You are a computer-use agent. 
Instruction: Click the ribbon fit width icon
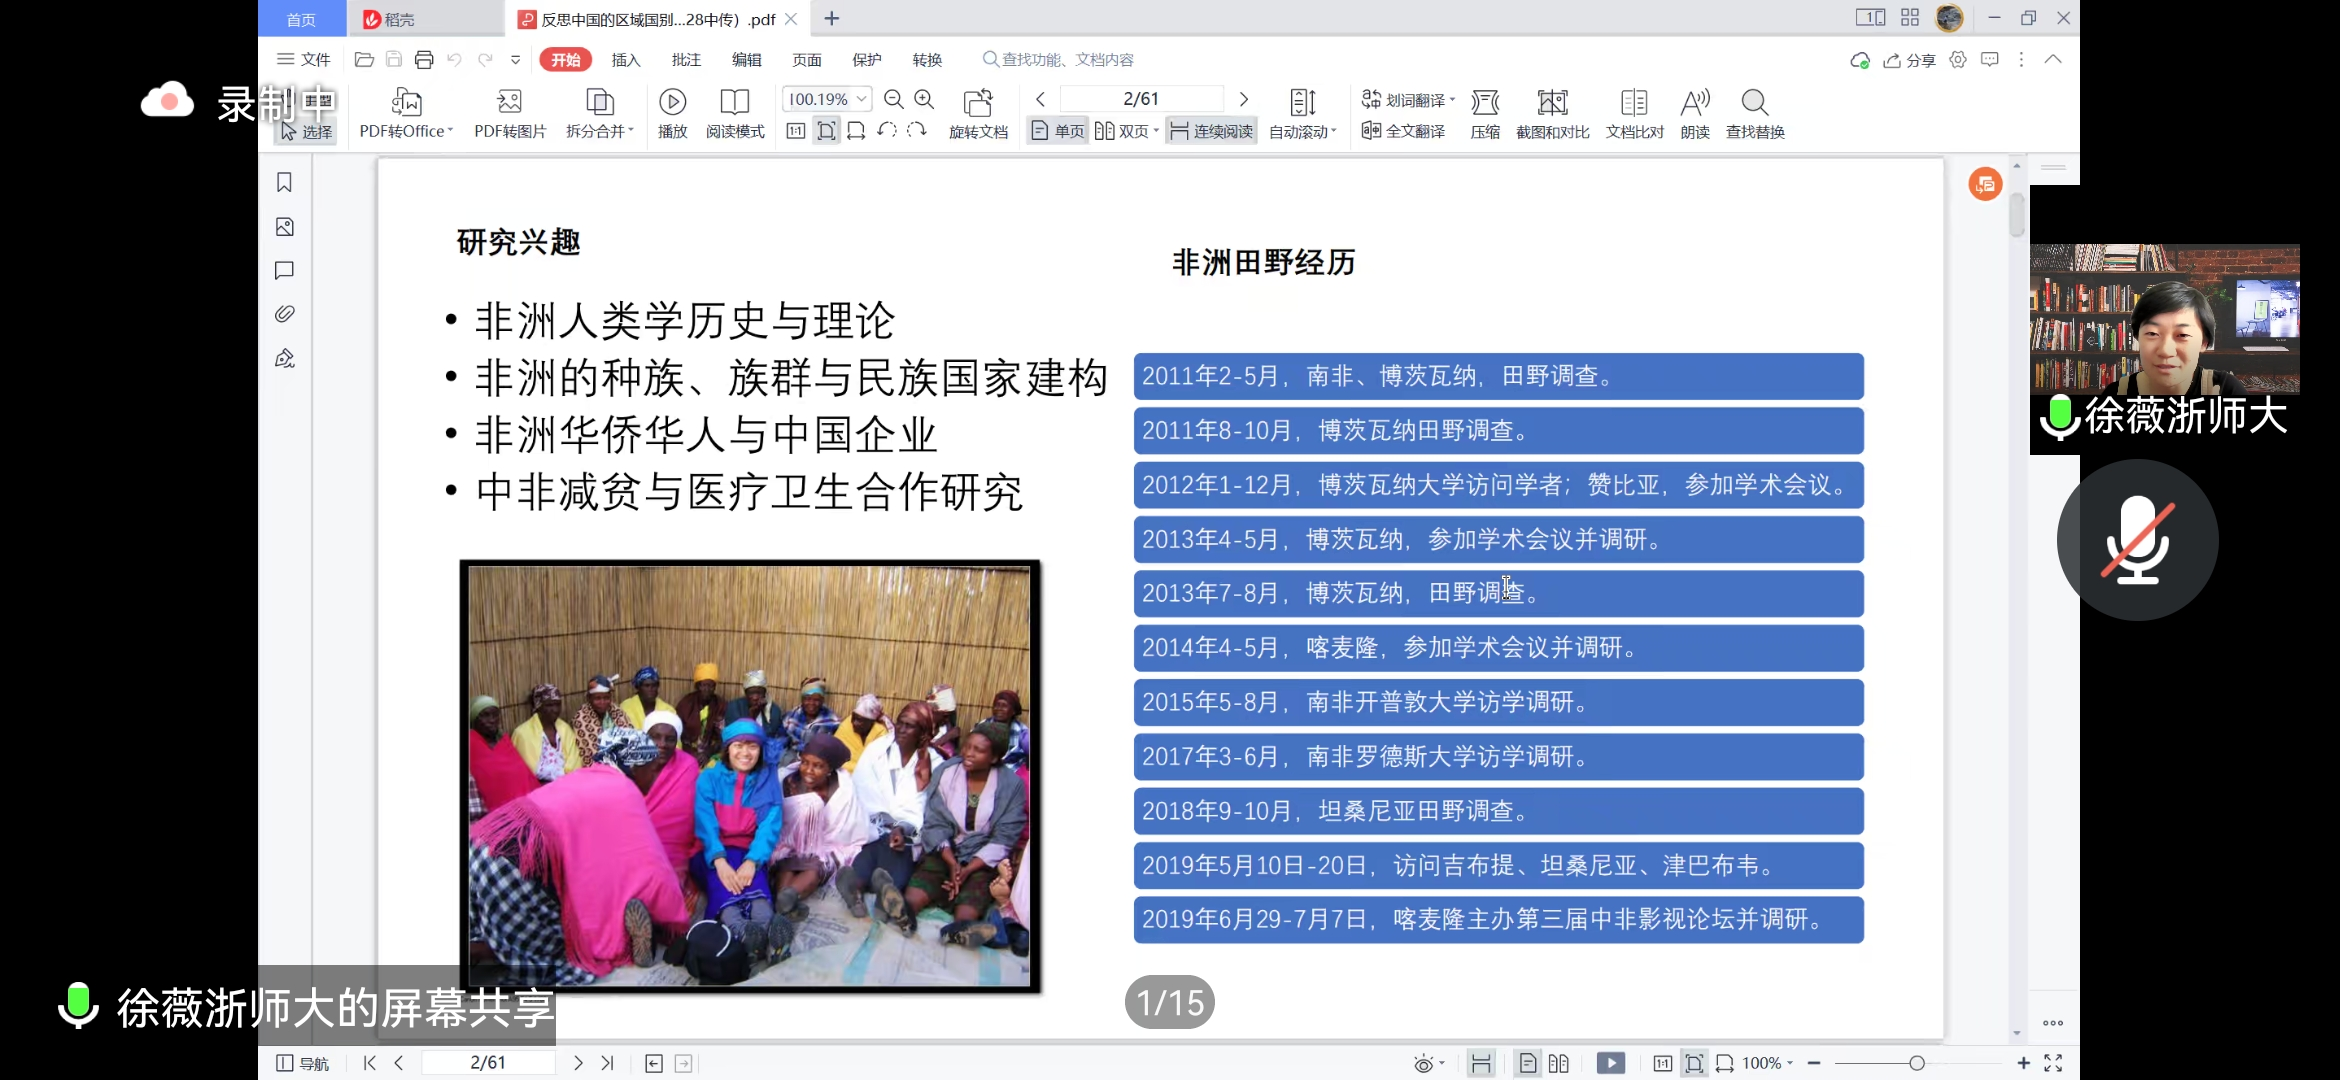(856, 131)
